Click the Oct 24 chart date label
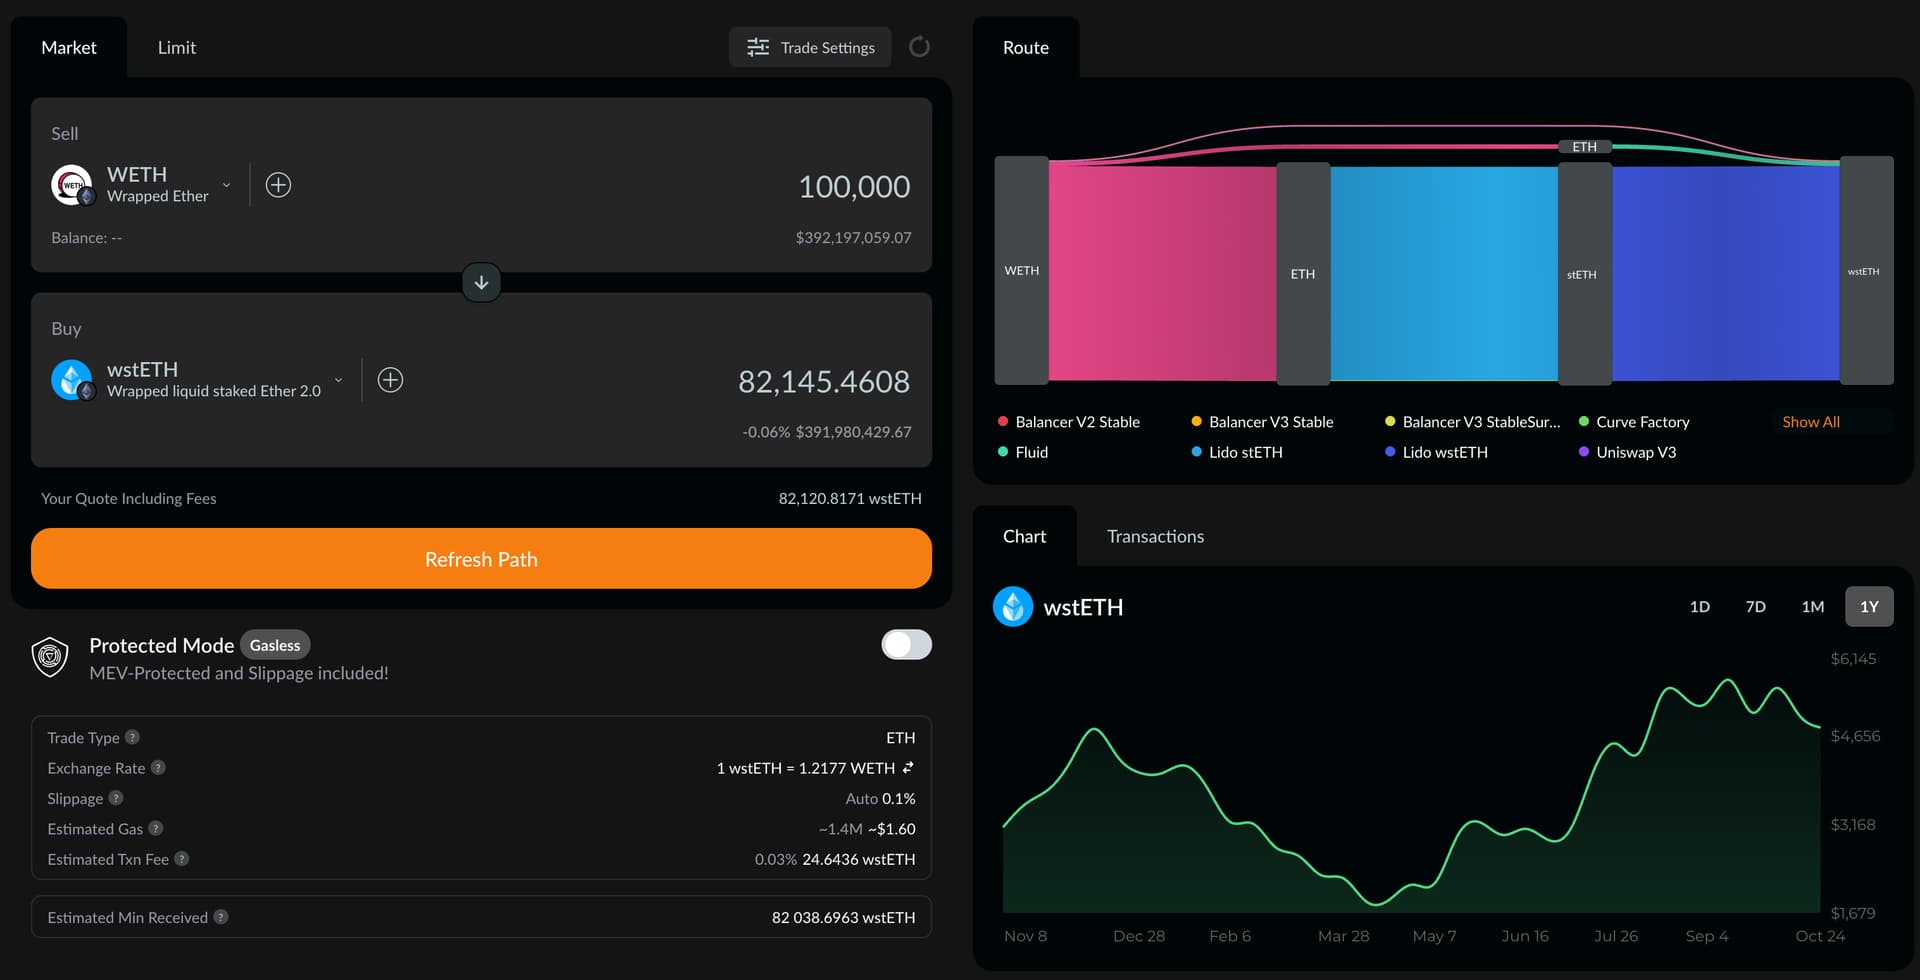This screenshot has width=1920, height=980. click(x=1820, y=936)
